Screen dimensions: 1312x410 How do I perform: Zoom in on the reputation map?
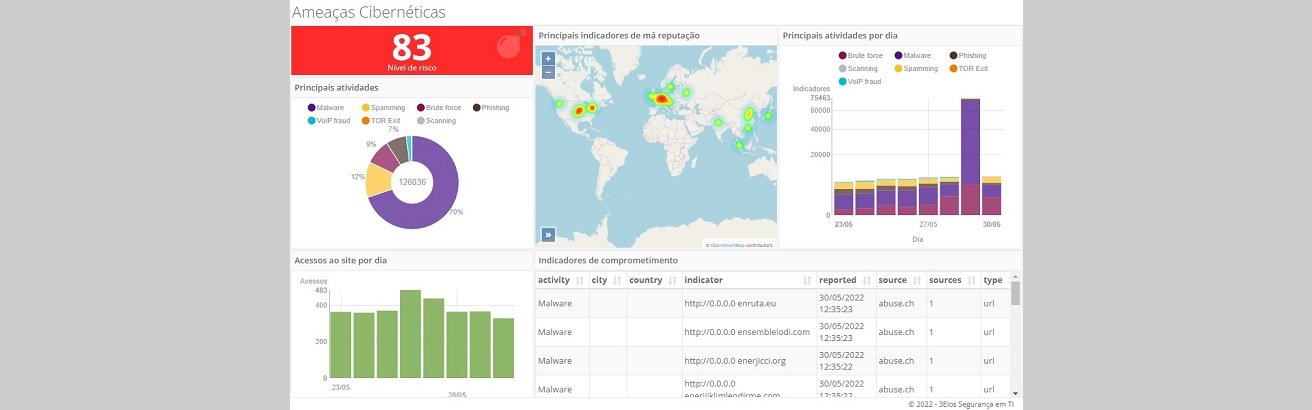pyautogui.click(x=548, y=59)
